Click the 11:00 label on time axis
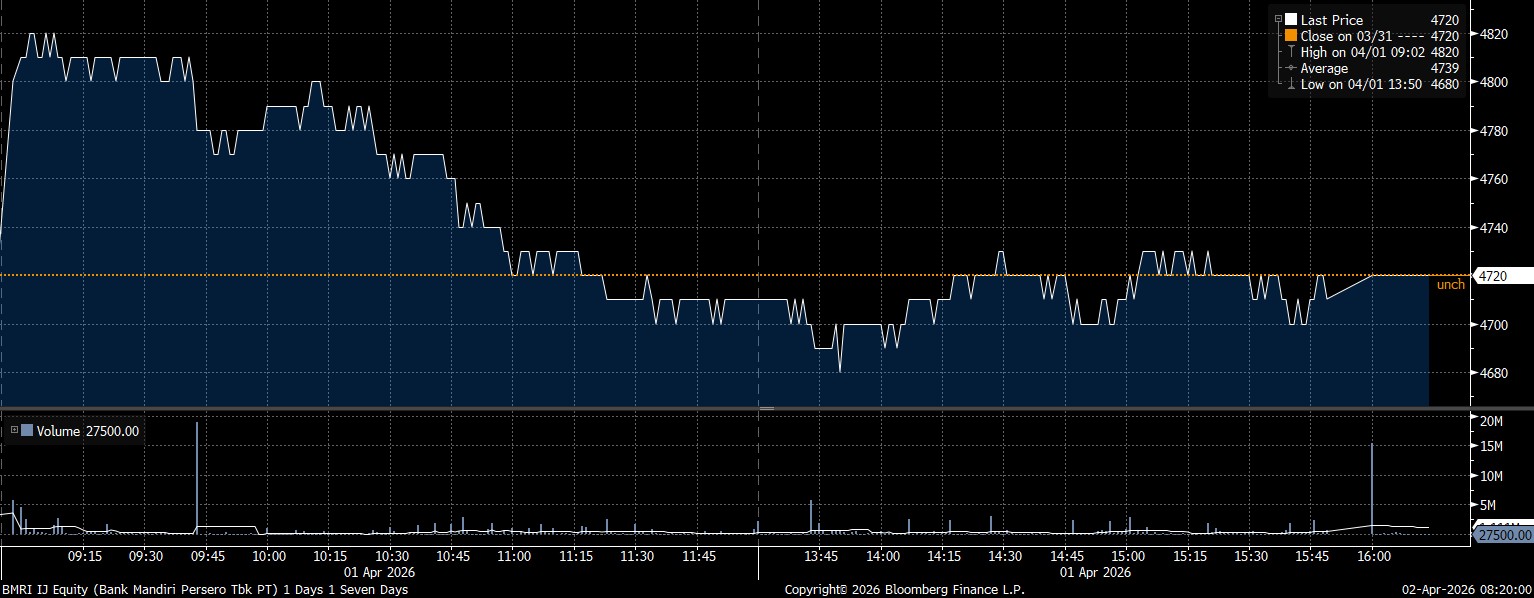The width and height of the screenshot is (1534, 598). tap(514, 556)
